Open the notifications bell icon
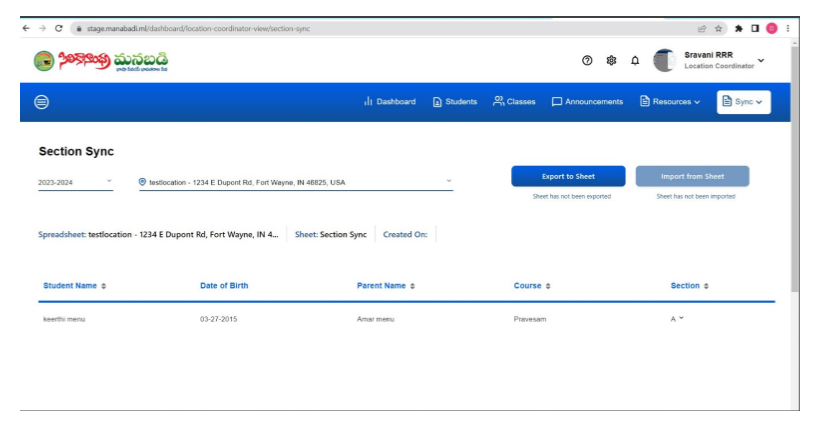 (x=635, y=61)
